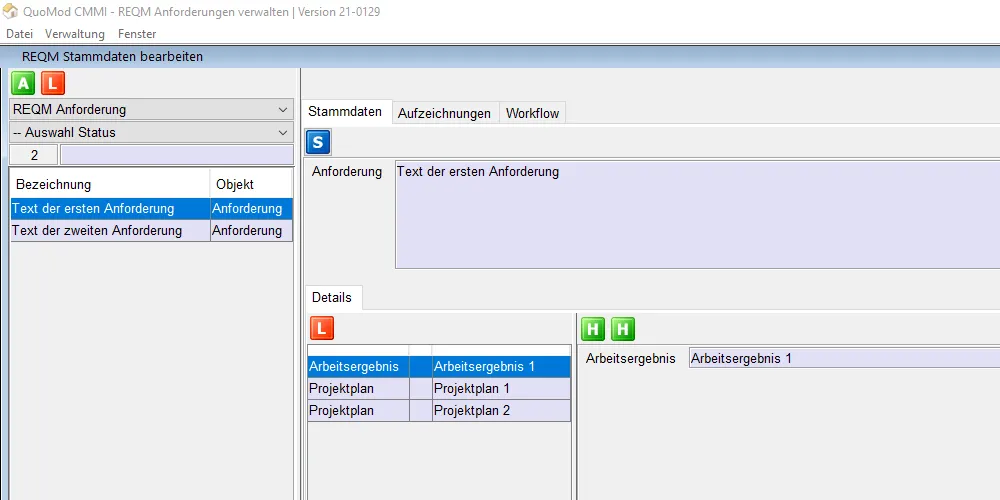Open the Datei menu
This screenshot has width=1000, height=500.
(x=19, y=34)
